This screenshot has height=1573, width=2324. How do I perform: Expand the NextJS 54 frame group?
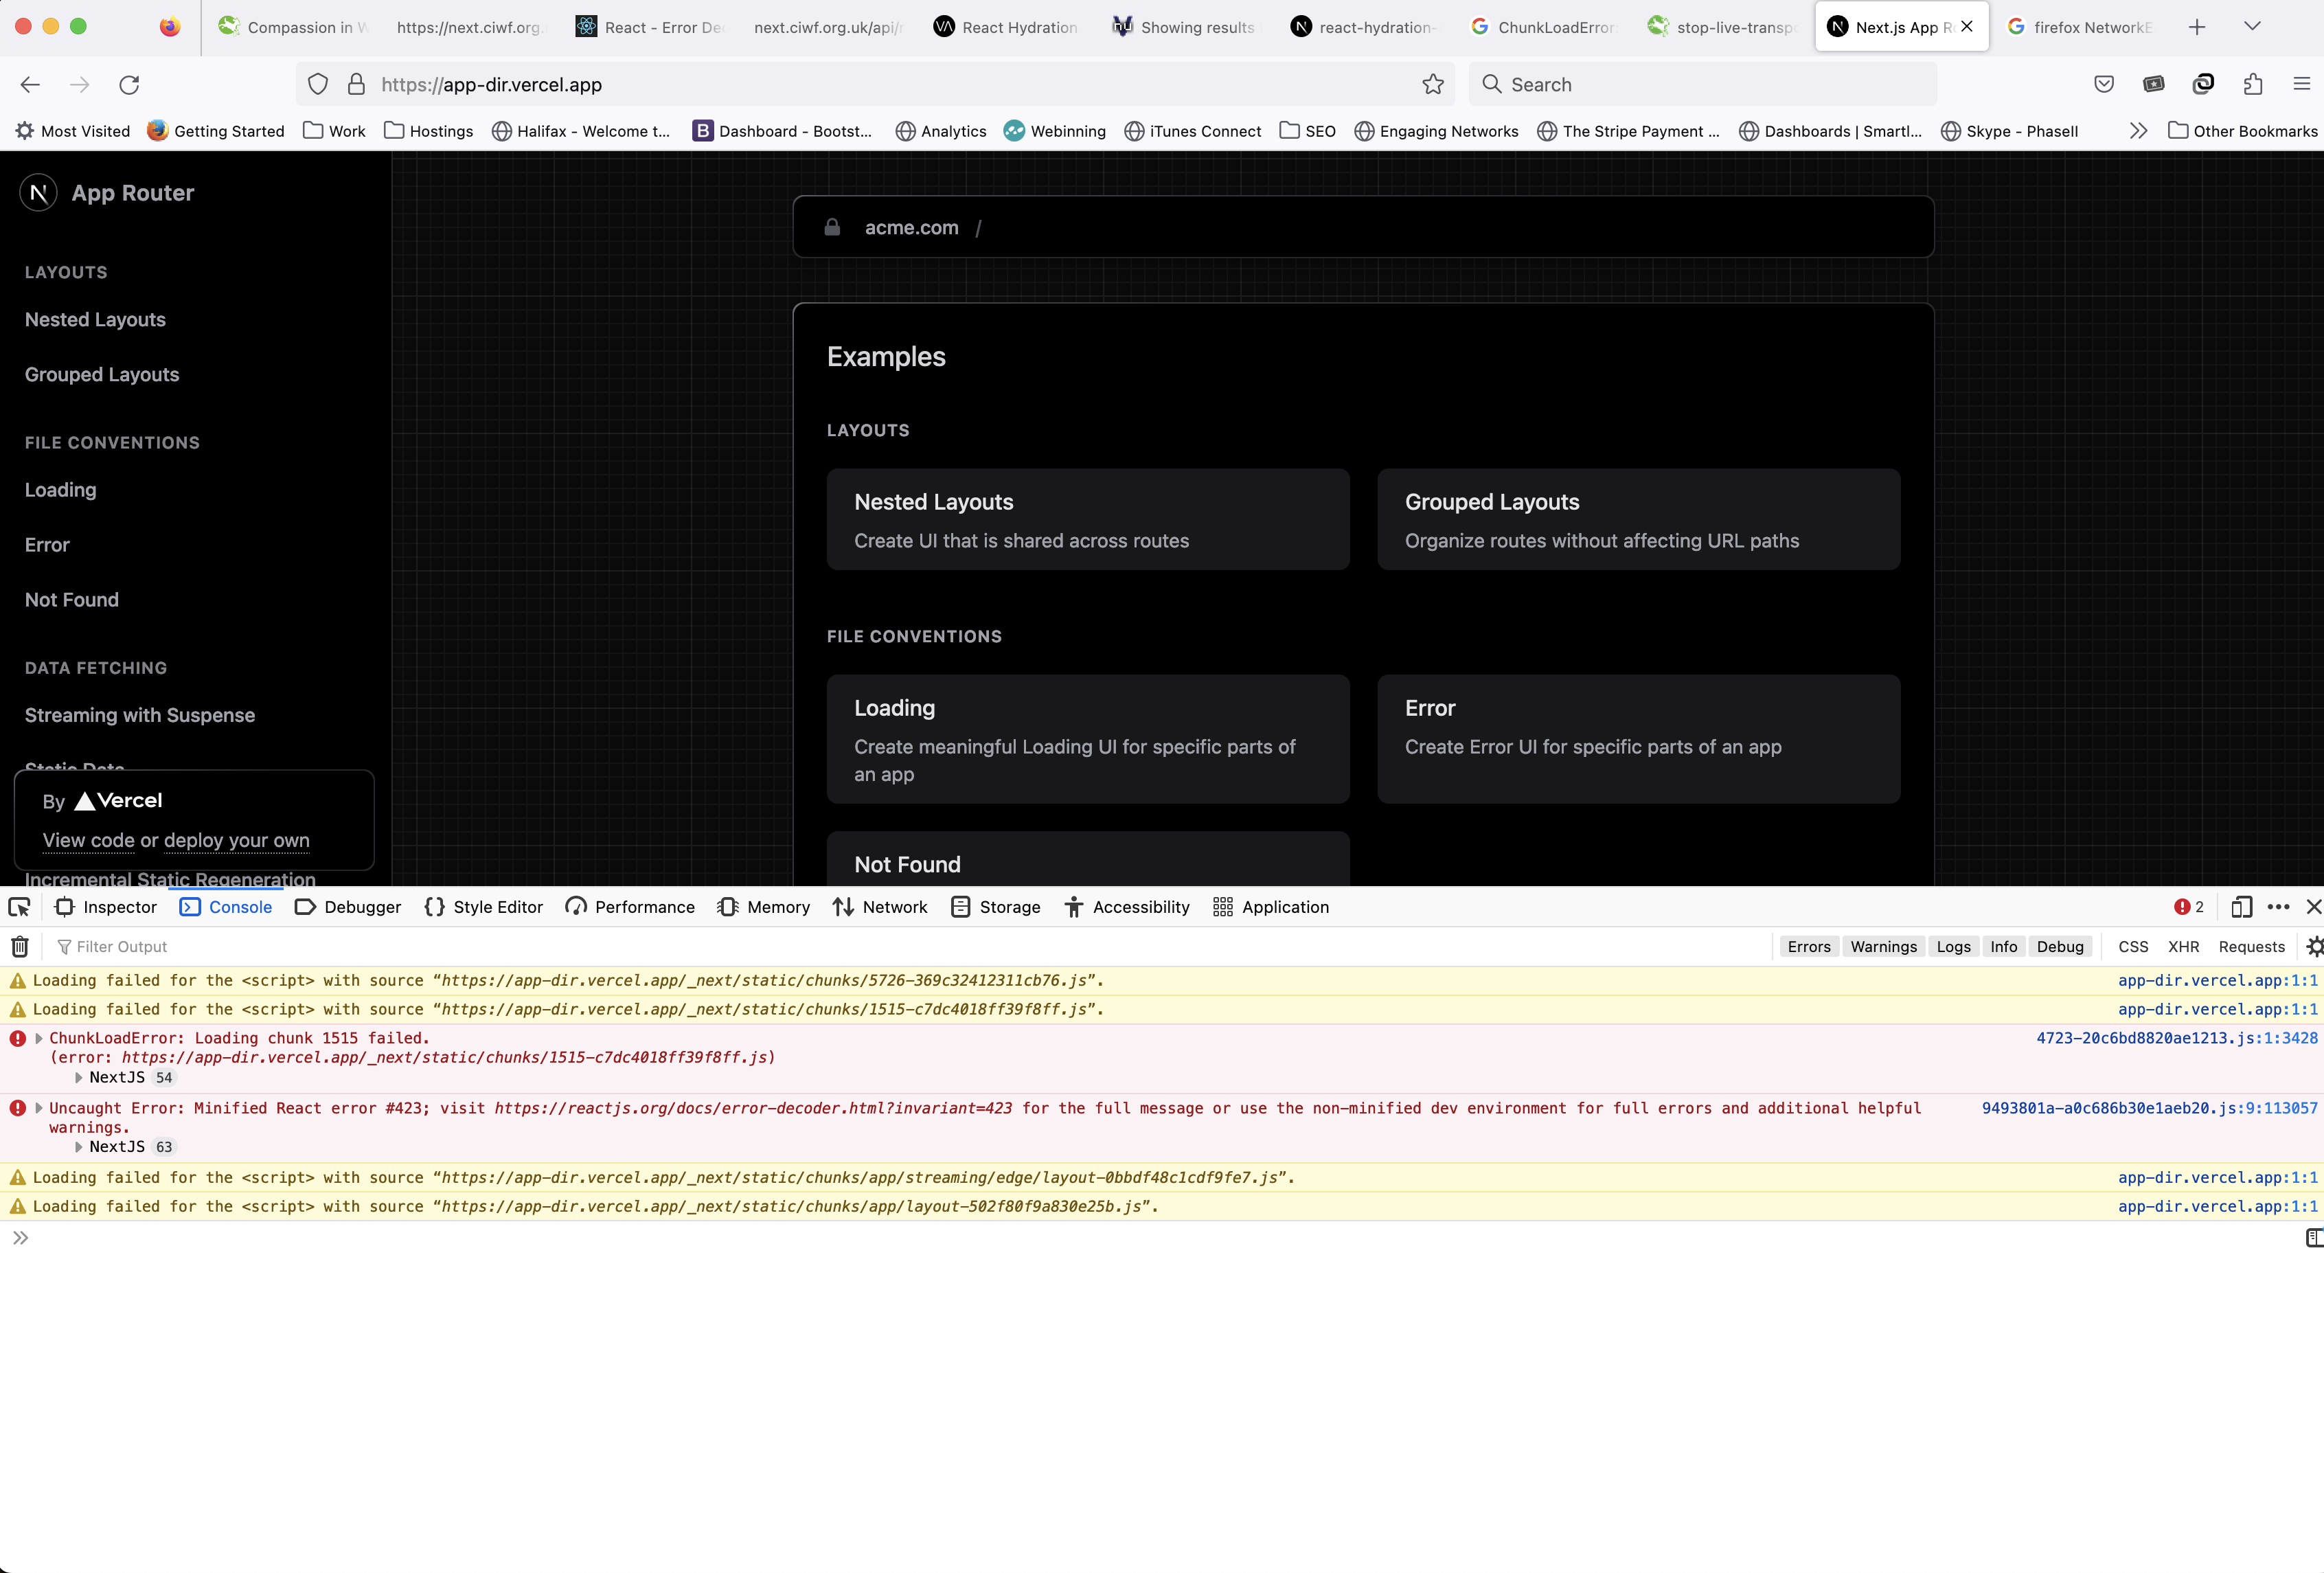click(78, 1078)
